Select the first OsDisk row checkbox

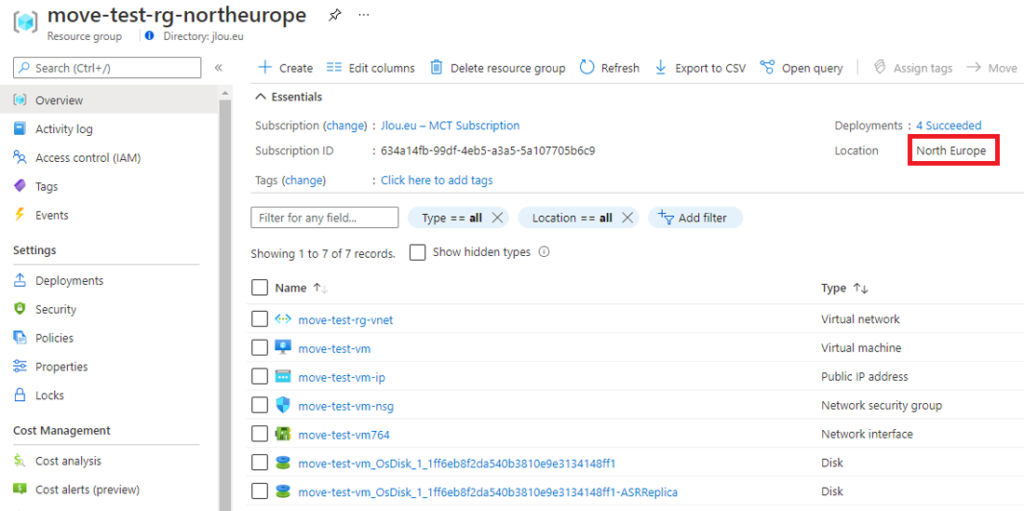(259, 463)
